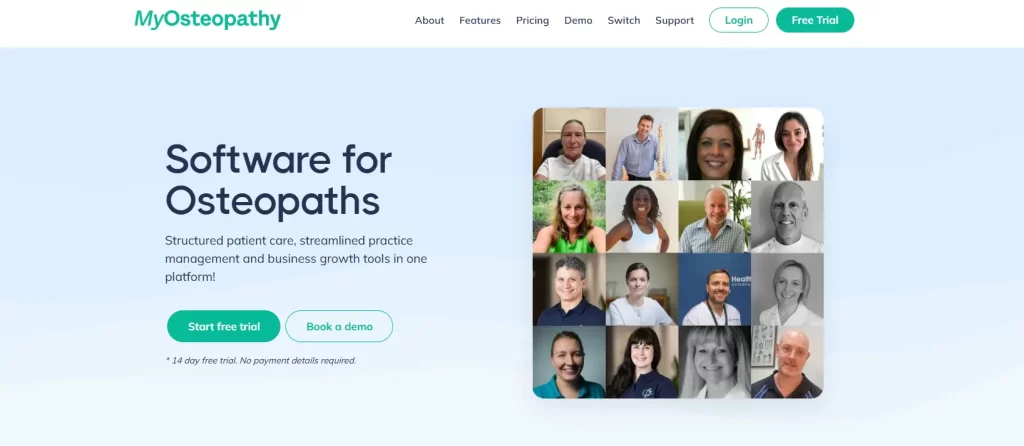
Task: Open the Support navigation link
Action: (674, 20)
